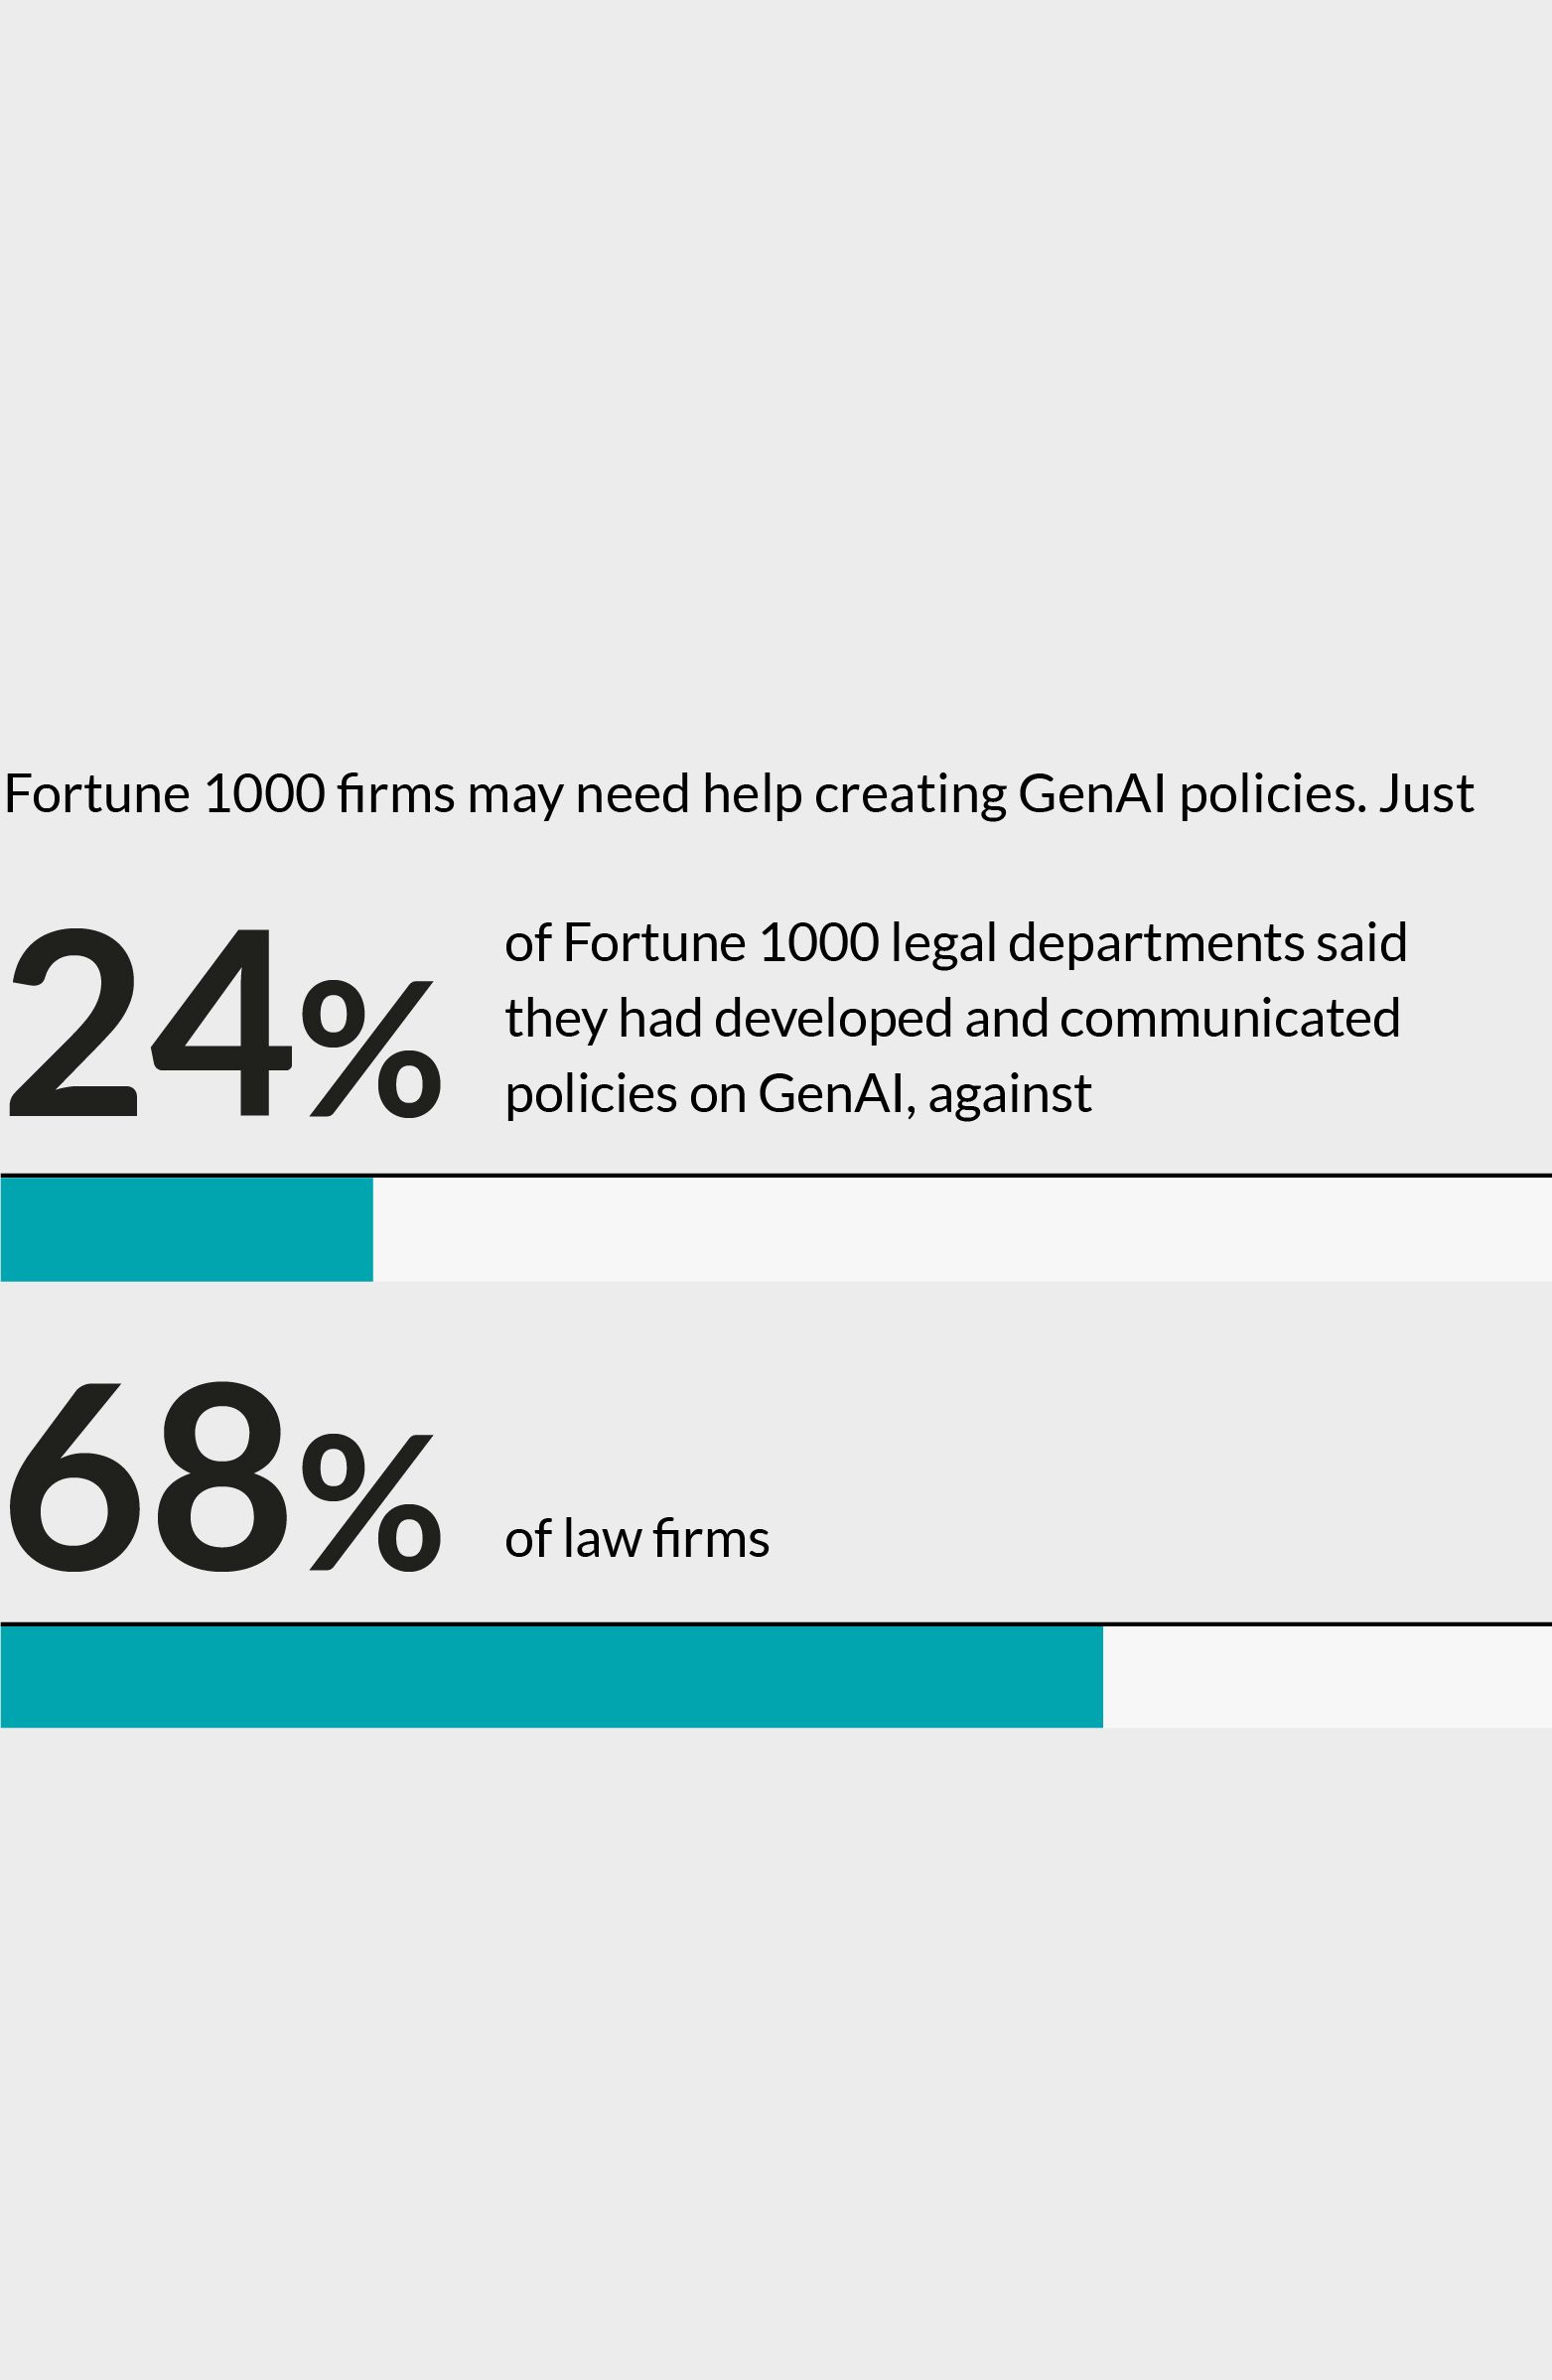
Task: Click the black divider line above 68% bar
Action: point(776,1623)
